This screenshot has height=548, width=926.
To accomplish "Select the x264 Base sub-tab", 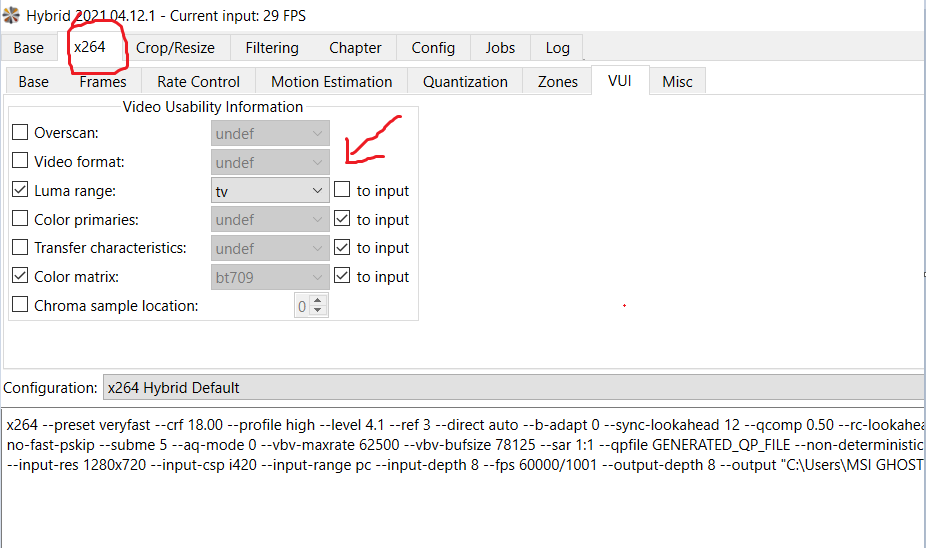I will point(34,81).
